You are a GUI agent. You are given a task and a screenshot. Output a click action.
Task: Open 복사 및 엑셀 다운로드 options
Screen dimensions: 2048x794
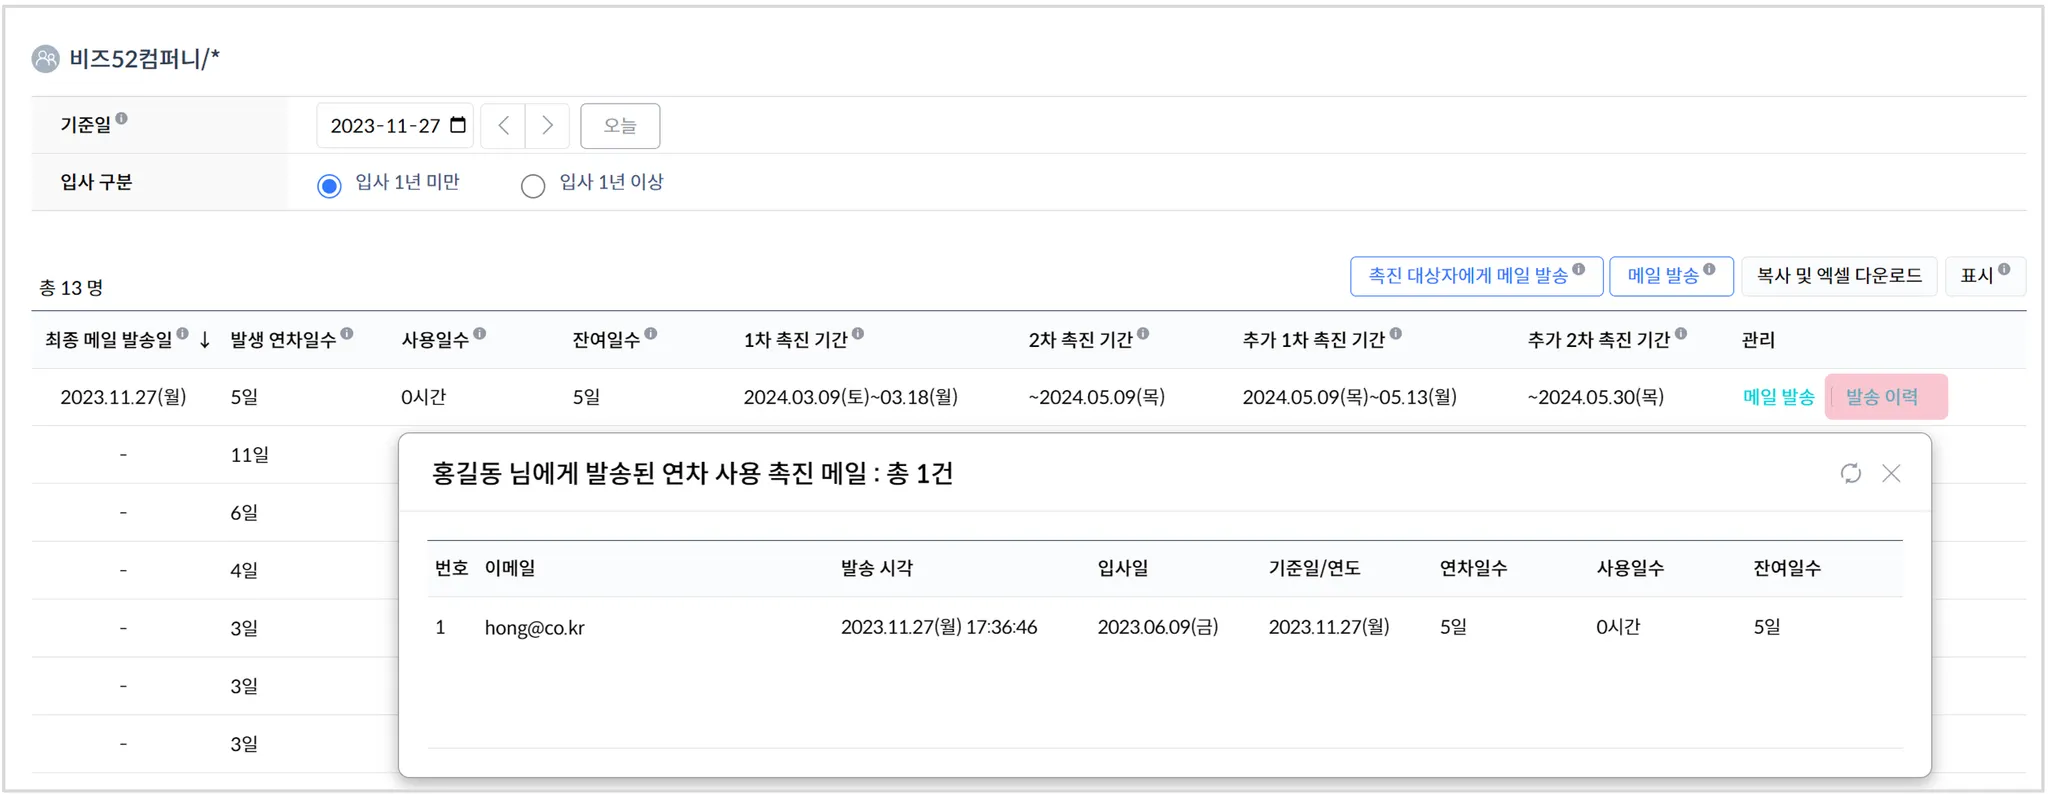1839,276
